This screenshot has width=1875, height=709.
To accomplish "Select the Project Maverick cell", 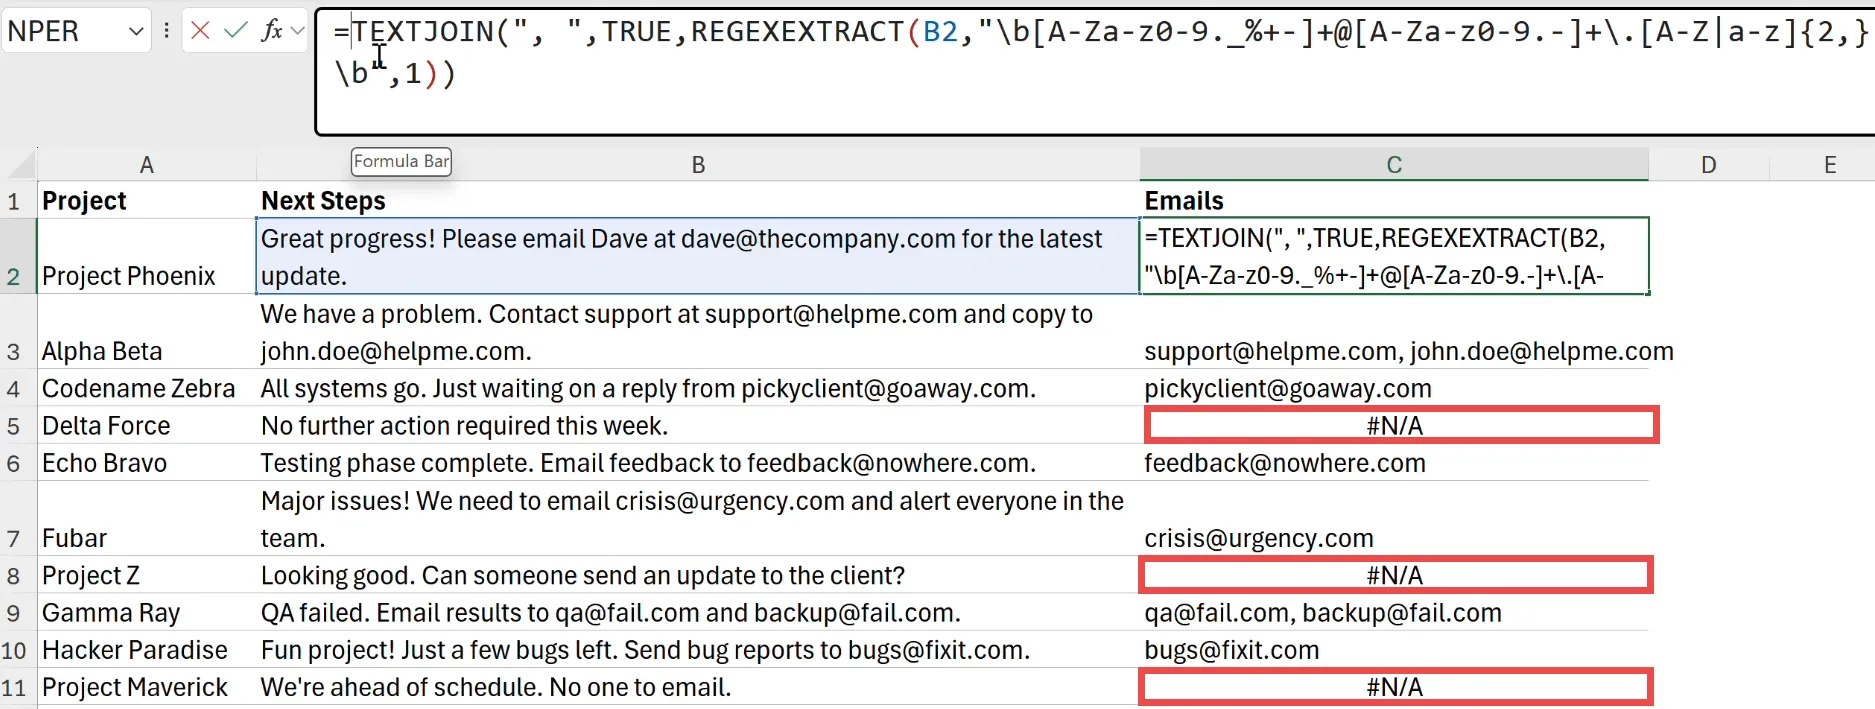I will click(147, 687).
